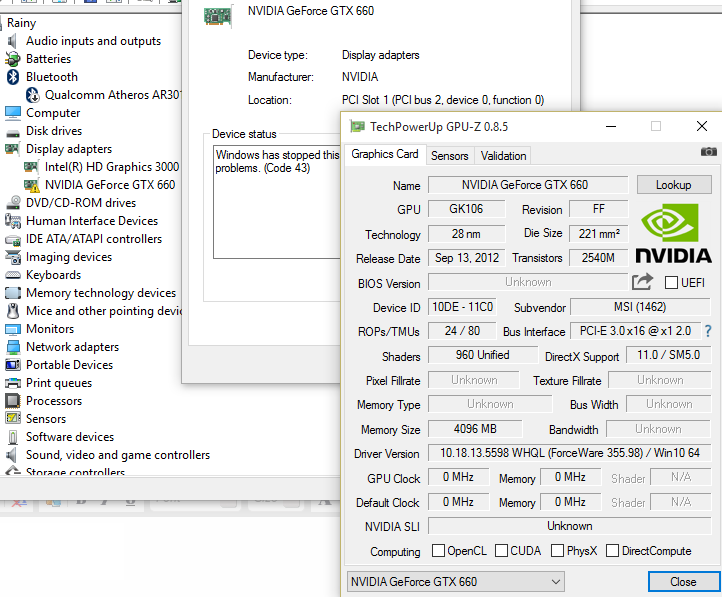This screenshot has width=722, height=600.
Task: Click the Device status text box
Action: (x=277, y=202)
